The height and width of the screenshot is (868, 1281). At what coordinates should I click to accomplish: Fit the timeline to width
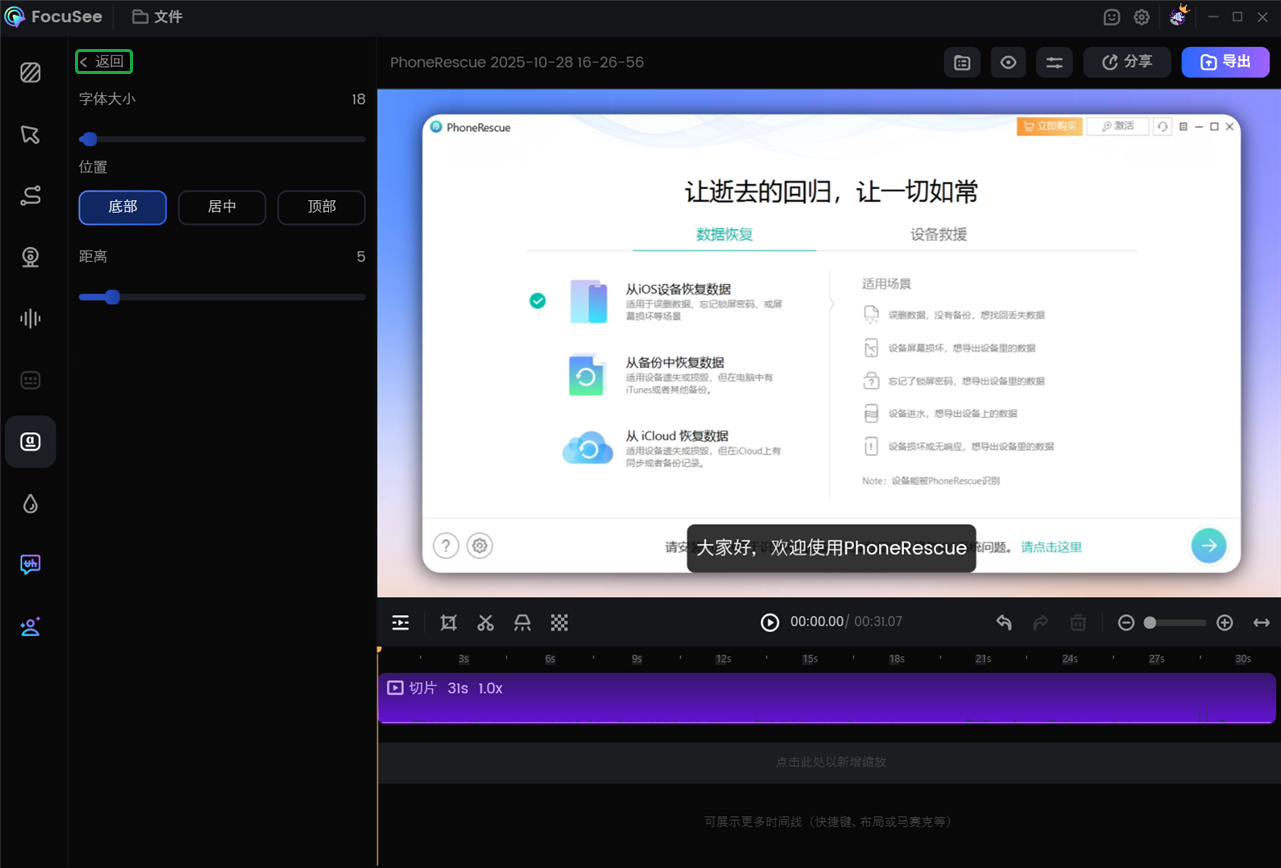pyautogui.click(x=1262, y=622)
